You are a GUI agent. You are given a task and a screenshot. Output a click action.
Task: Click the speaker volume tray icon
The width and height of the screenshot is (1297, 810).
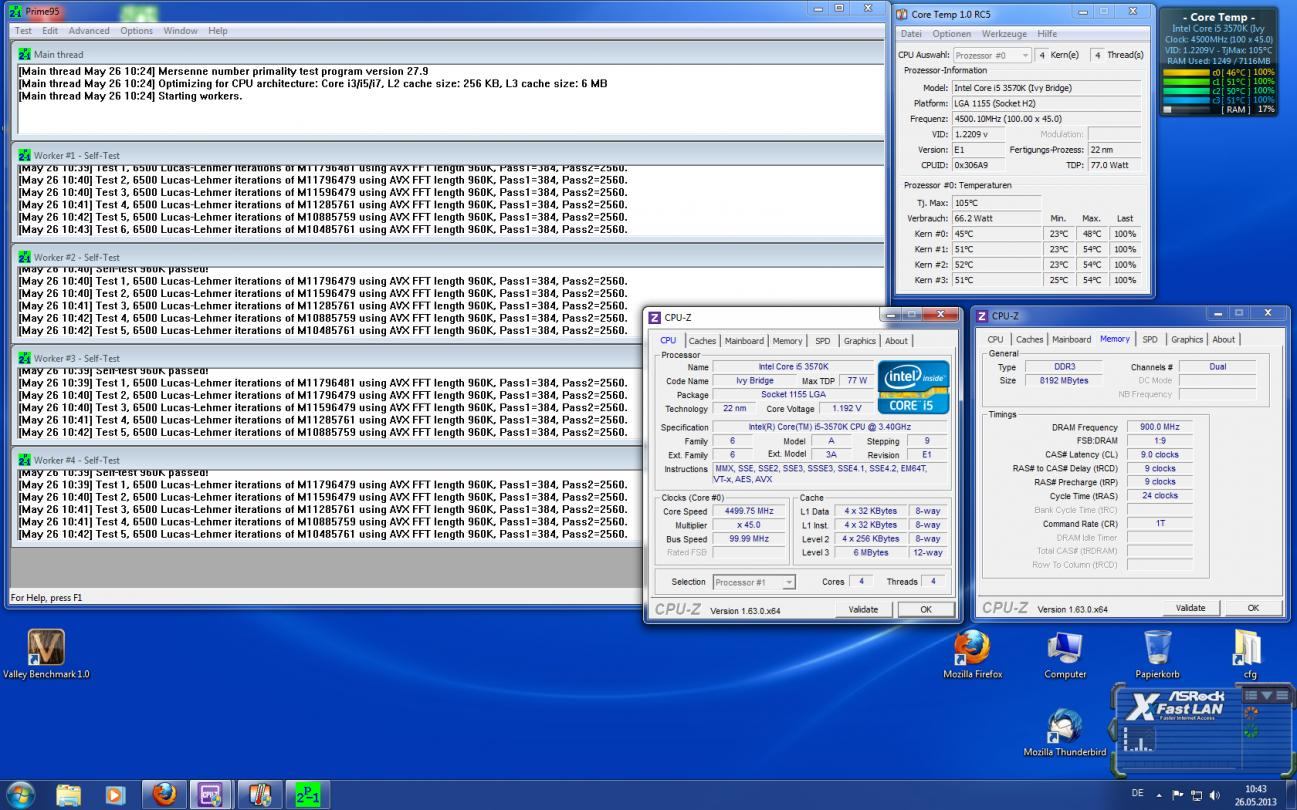click(1214, 795)
